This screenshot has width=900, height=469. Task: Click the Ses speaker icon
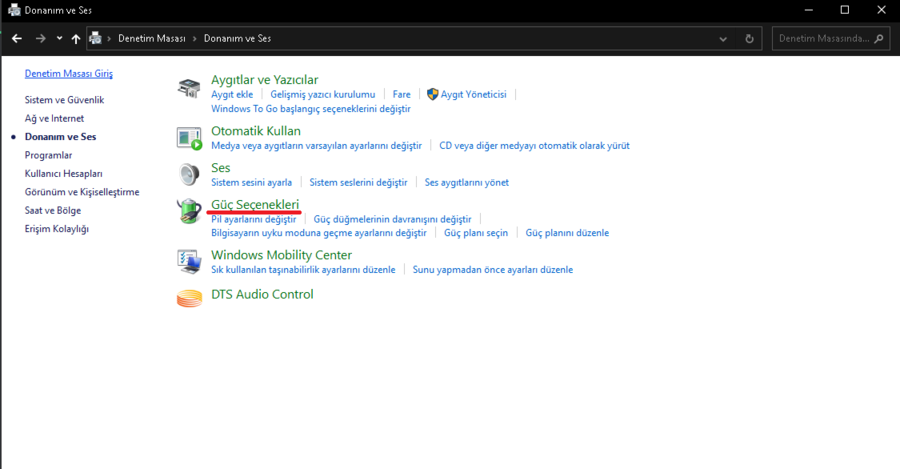click(x=189, y=175)
